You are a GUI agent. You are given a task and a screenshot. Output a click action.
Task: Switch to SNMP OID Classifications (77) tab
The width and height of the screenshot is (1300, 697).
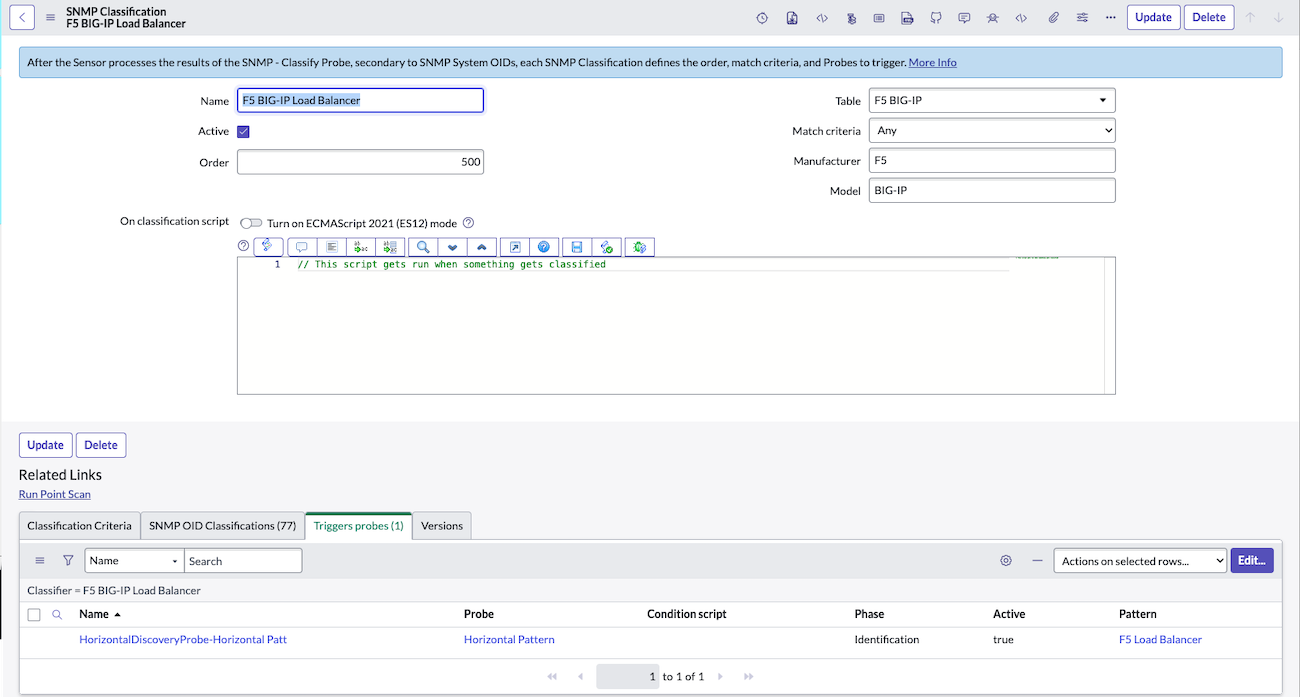(x=222, y=525)
